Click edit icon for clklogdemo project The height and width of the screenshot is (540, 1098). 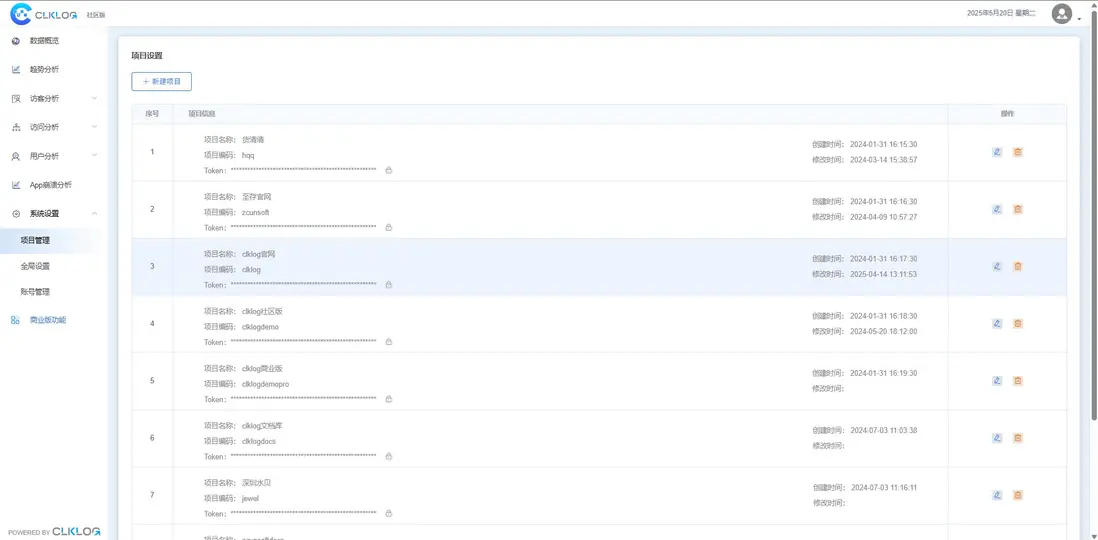point(997,324)
